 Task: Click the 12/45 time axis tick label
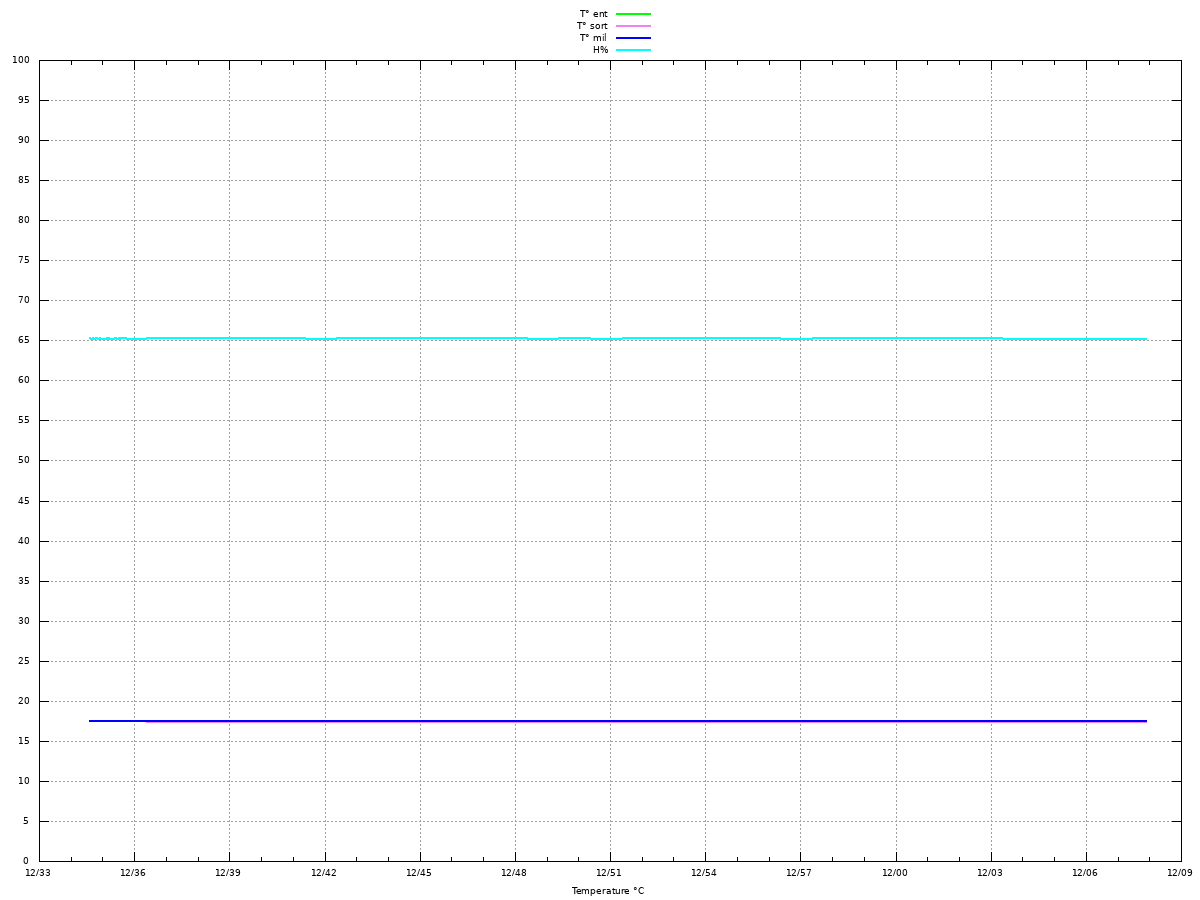[x=419, y=873]
